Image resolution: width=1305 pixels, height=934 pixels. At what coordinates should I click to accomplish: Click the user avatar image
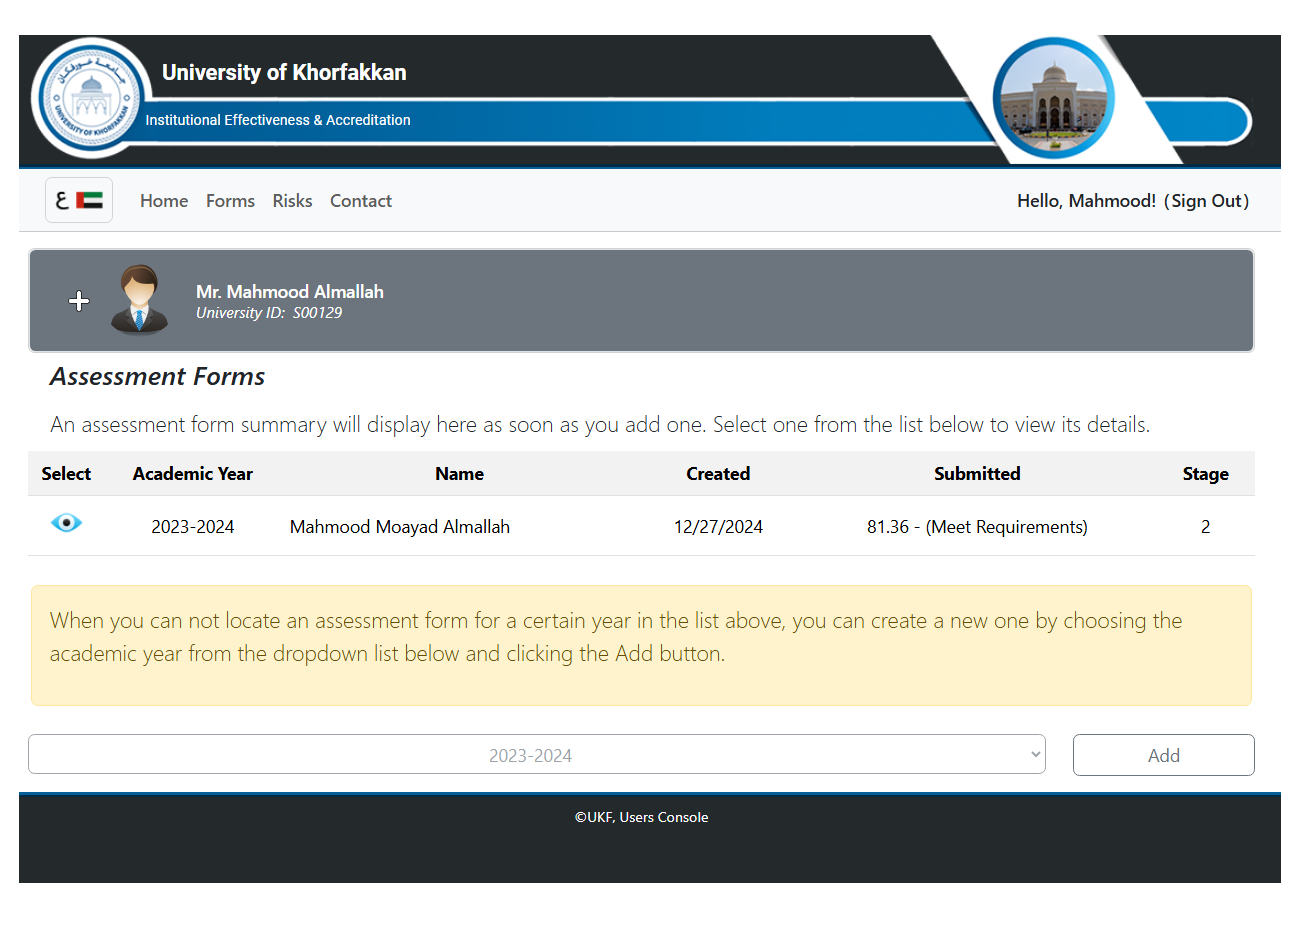click(x=139, y=299)
